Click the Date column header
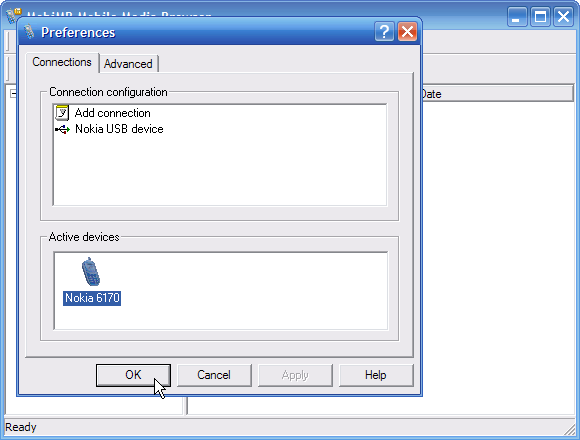 [496, 94]
